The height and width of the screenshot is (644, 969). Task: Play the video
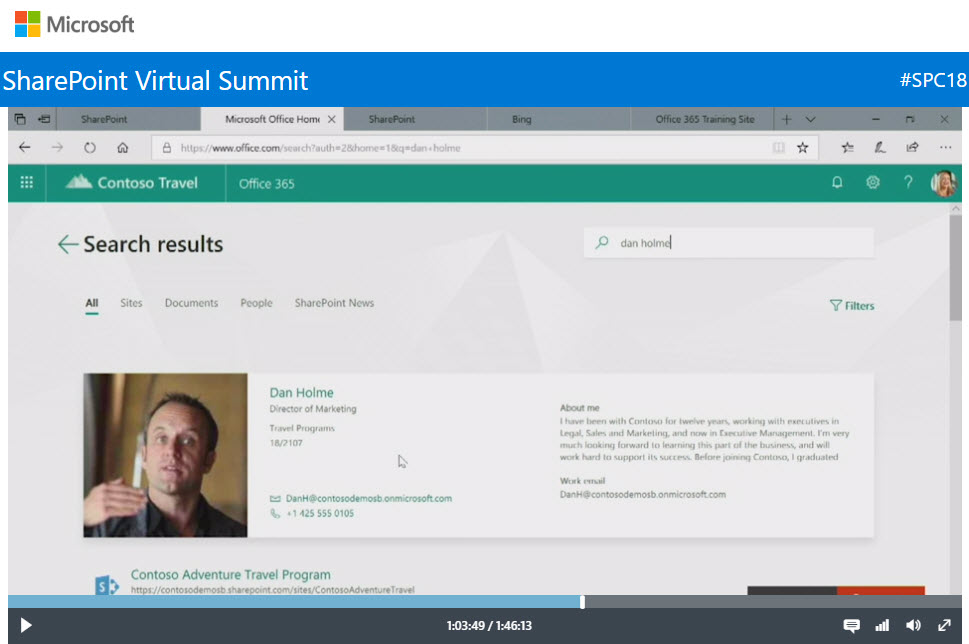click(x=25, y=625)
